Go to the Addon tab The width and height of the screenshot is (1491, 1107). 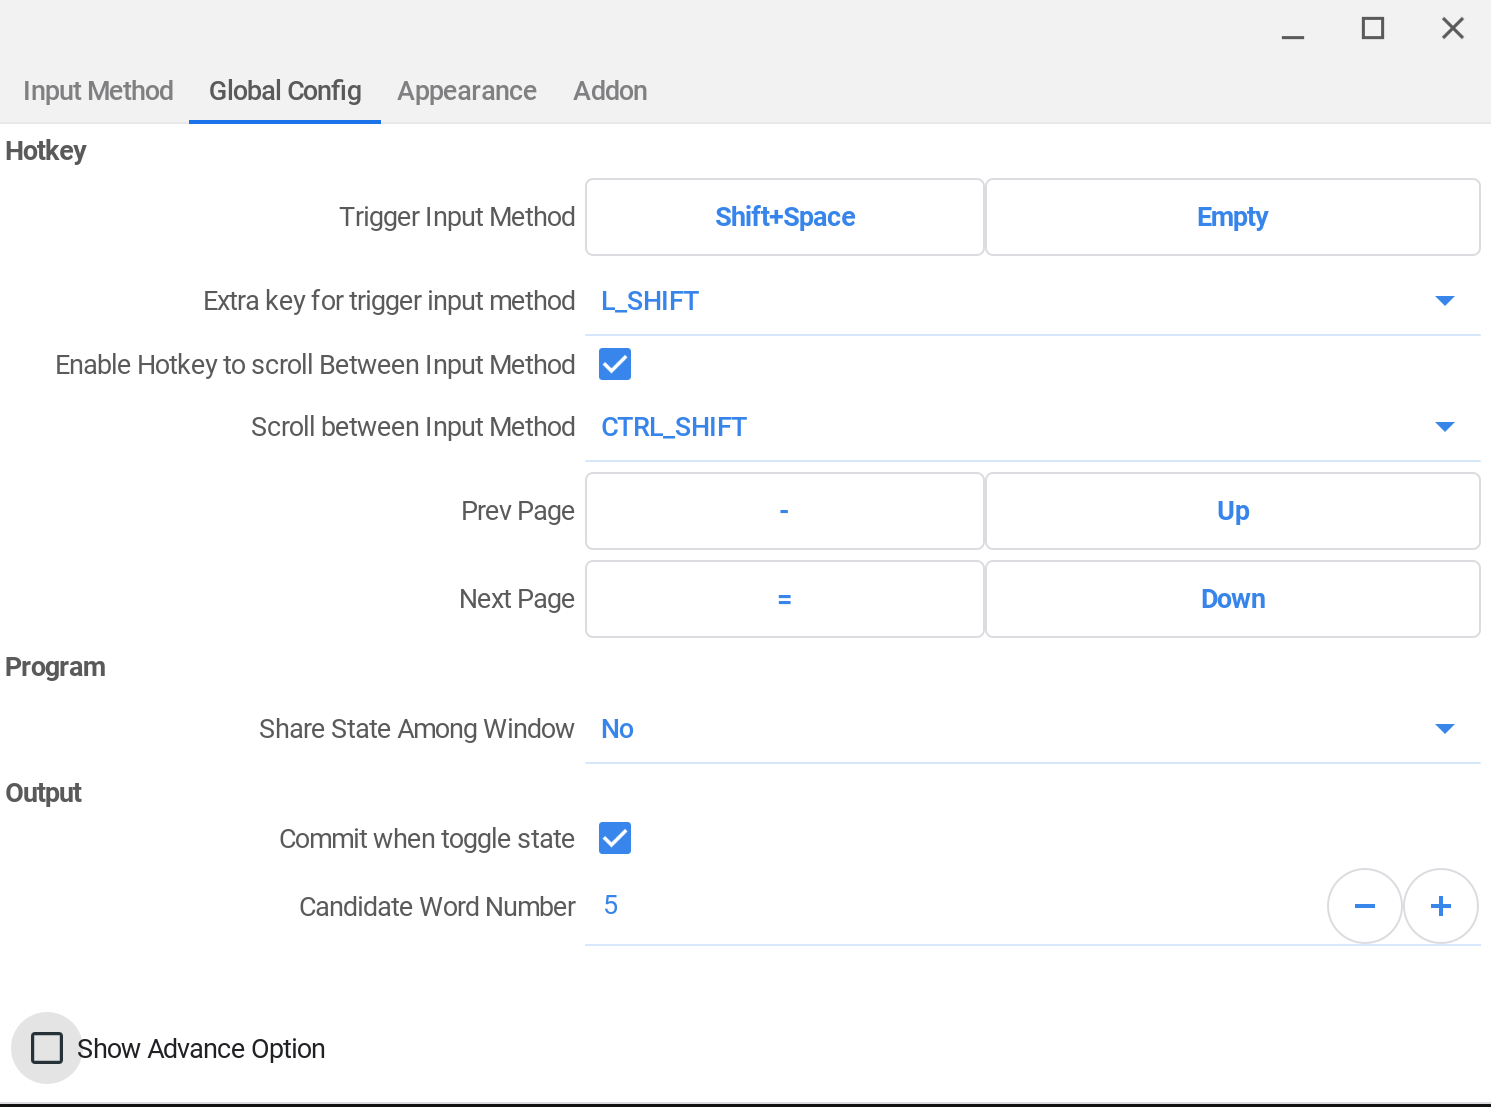(x=610, y=91)
